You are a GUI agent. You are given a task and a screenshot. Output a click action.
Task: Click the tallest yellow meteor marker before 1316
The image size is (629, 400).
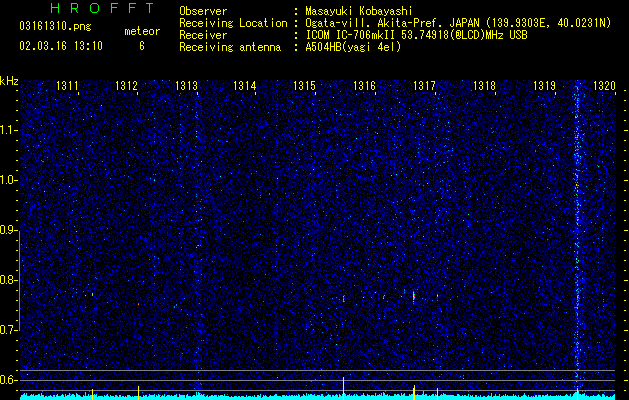[x=343, y=388]
